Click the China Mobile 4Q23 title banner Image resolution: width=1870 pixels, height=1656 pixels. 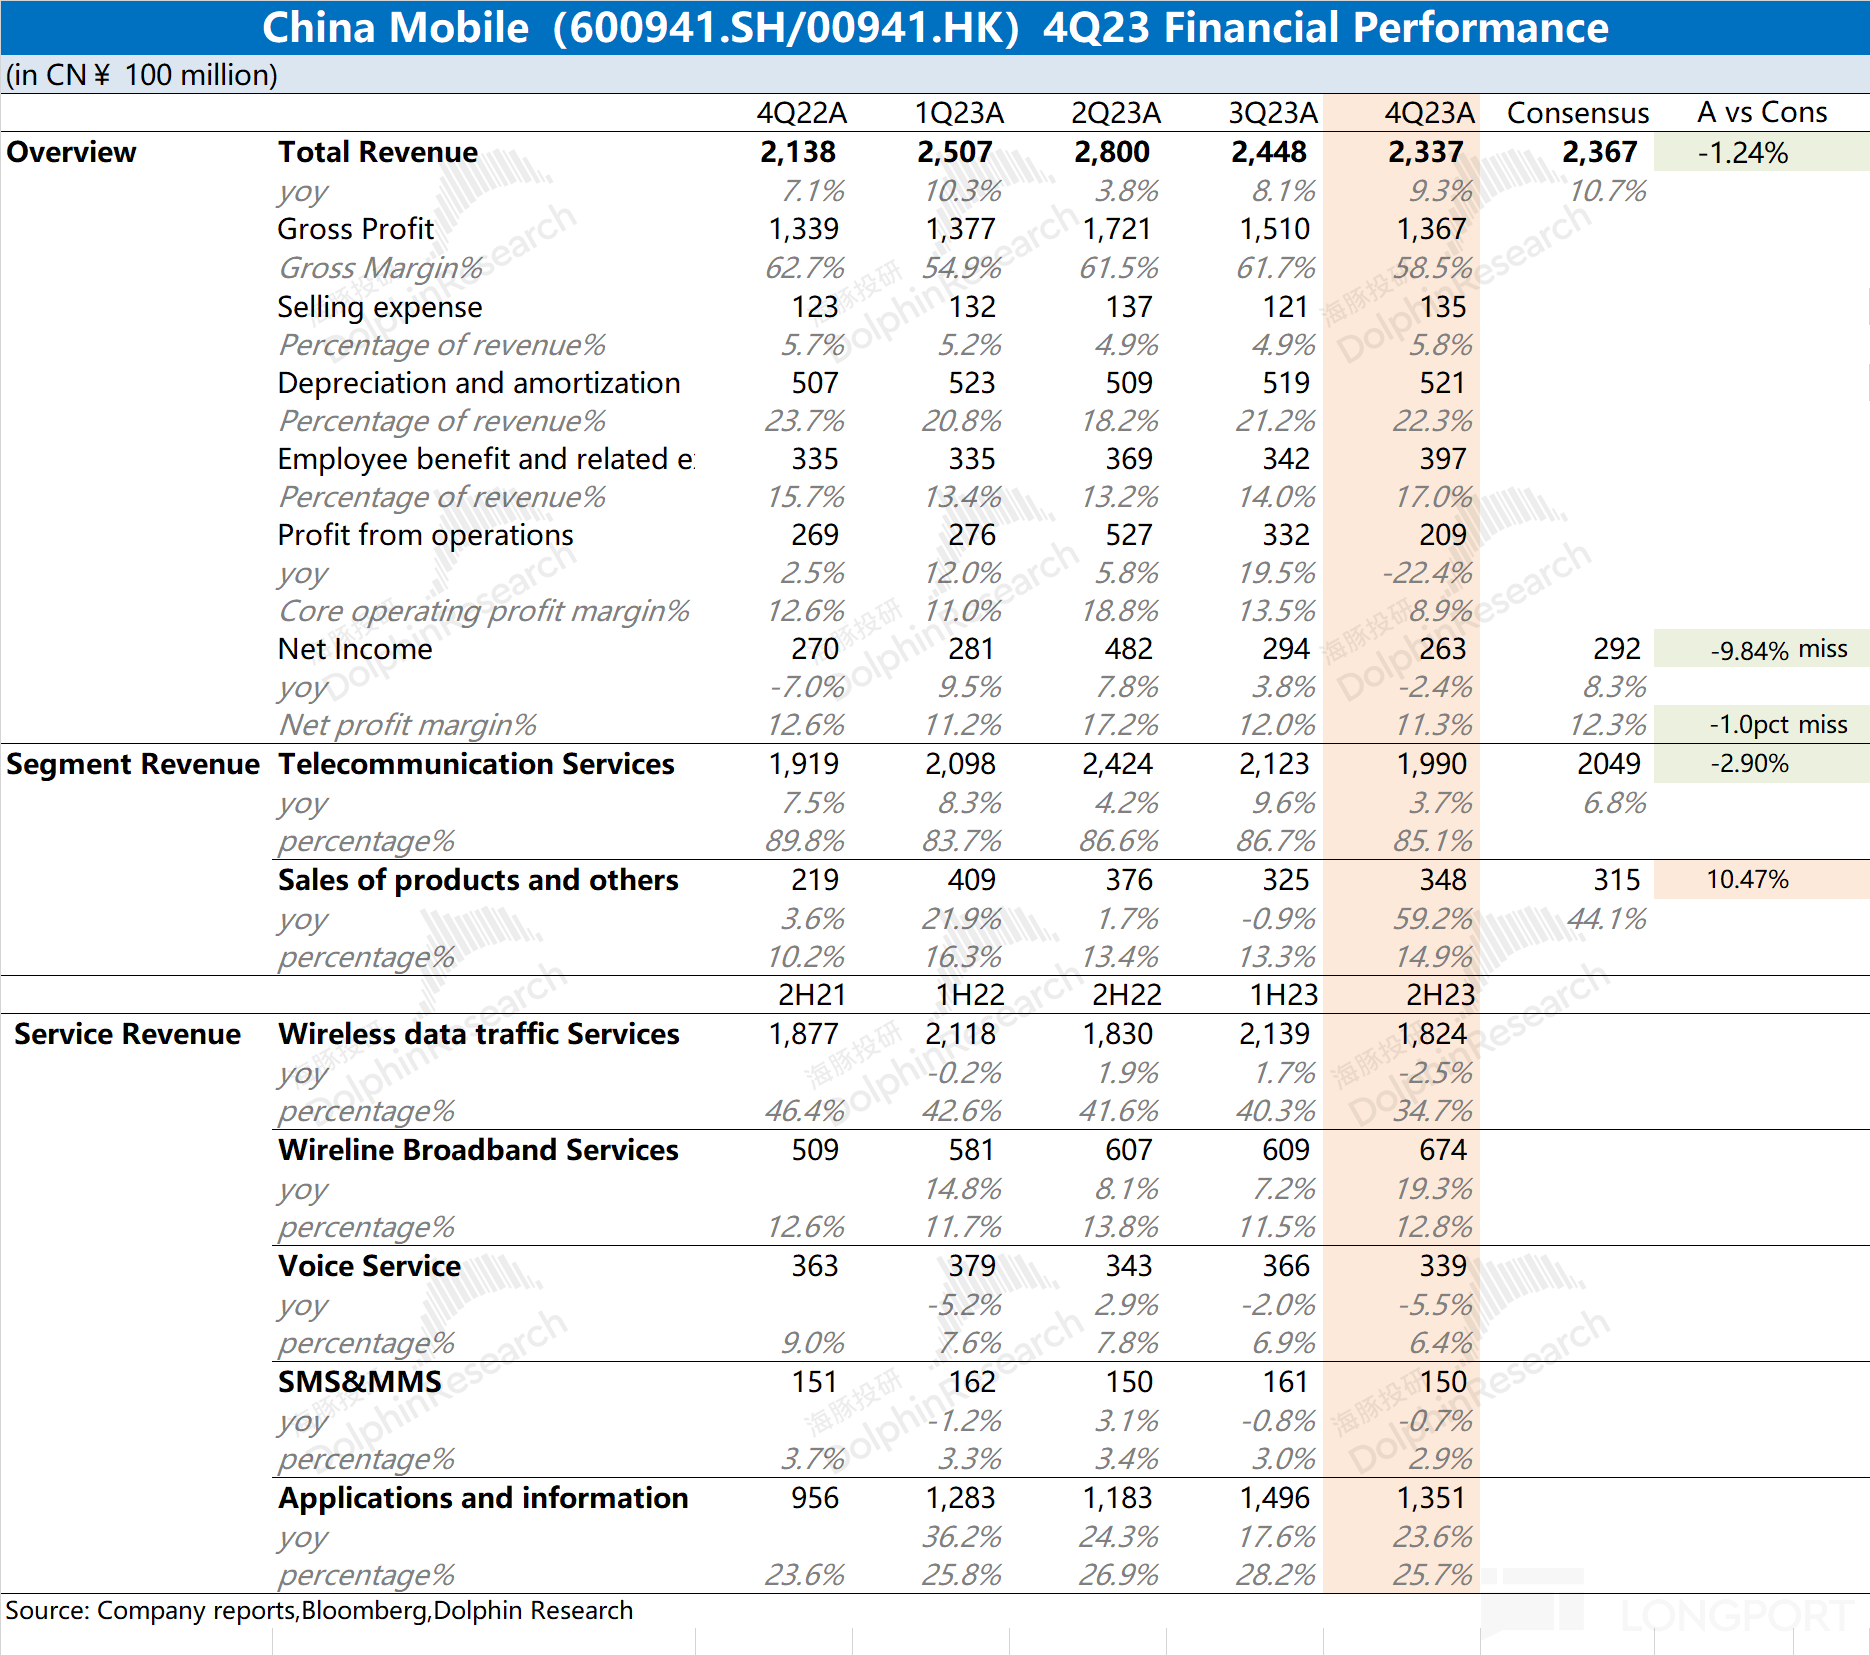[934, 28]
